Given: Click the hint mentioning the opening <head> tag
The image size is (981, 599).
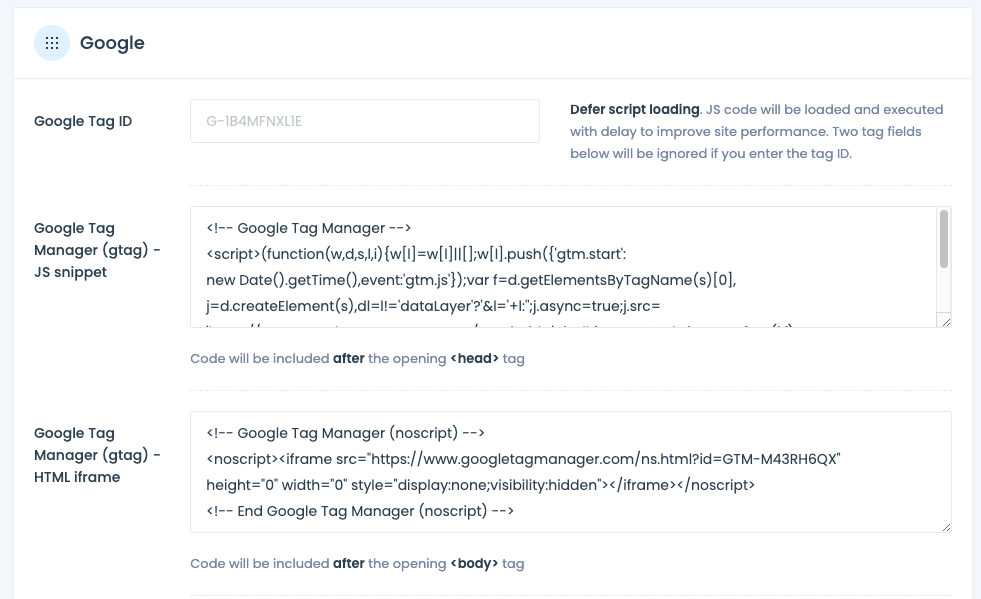Looking at the screenshot, I should 357,359.
